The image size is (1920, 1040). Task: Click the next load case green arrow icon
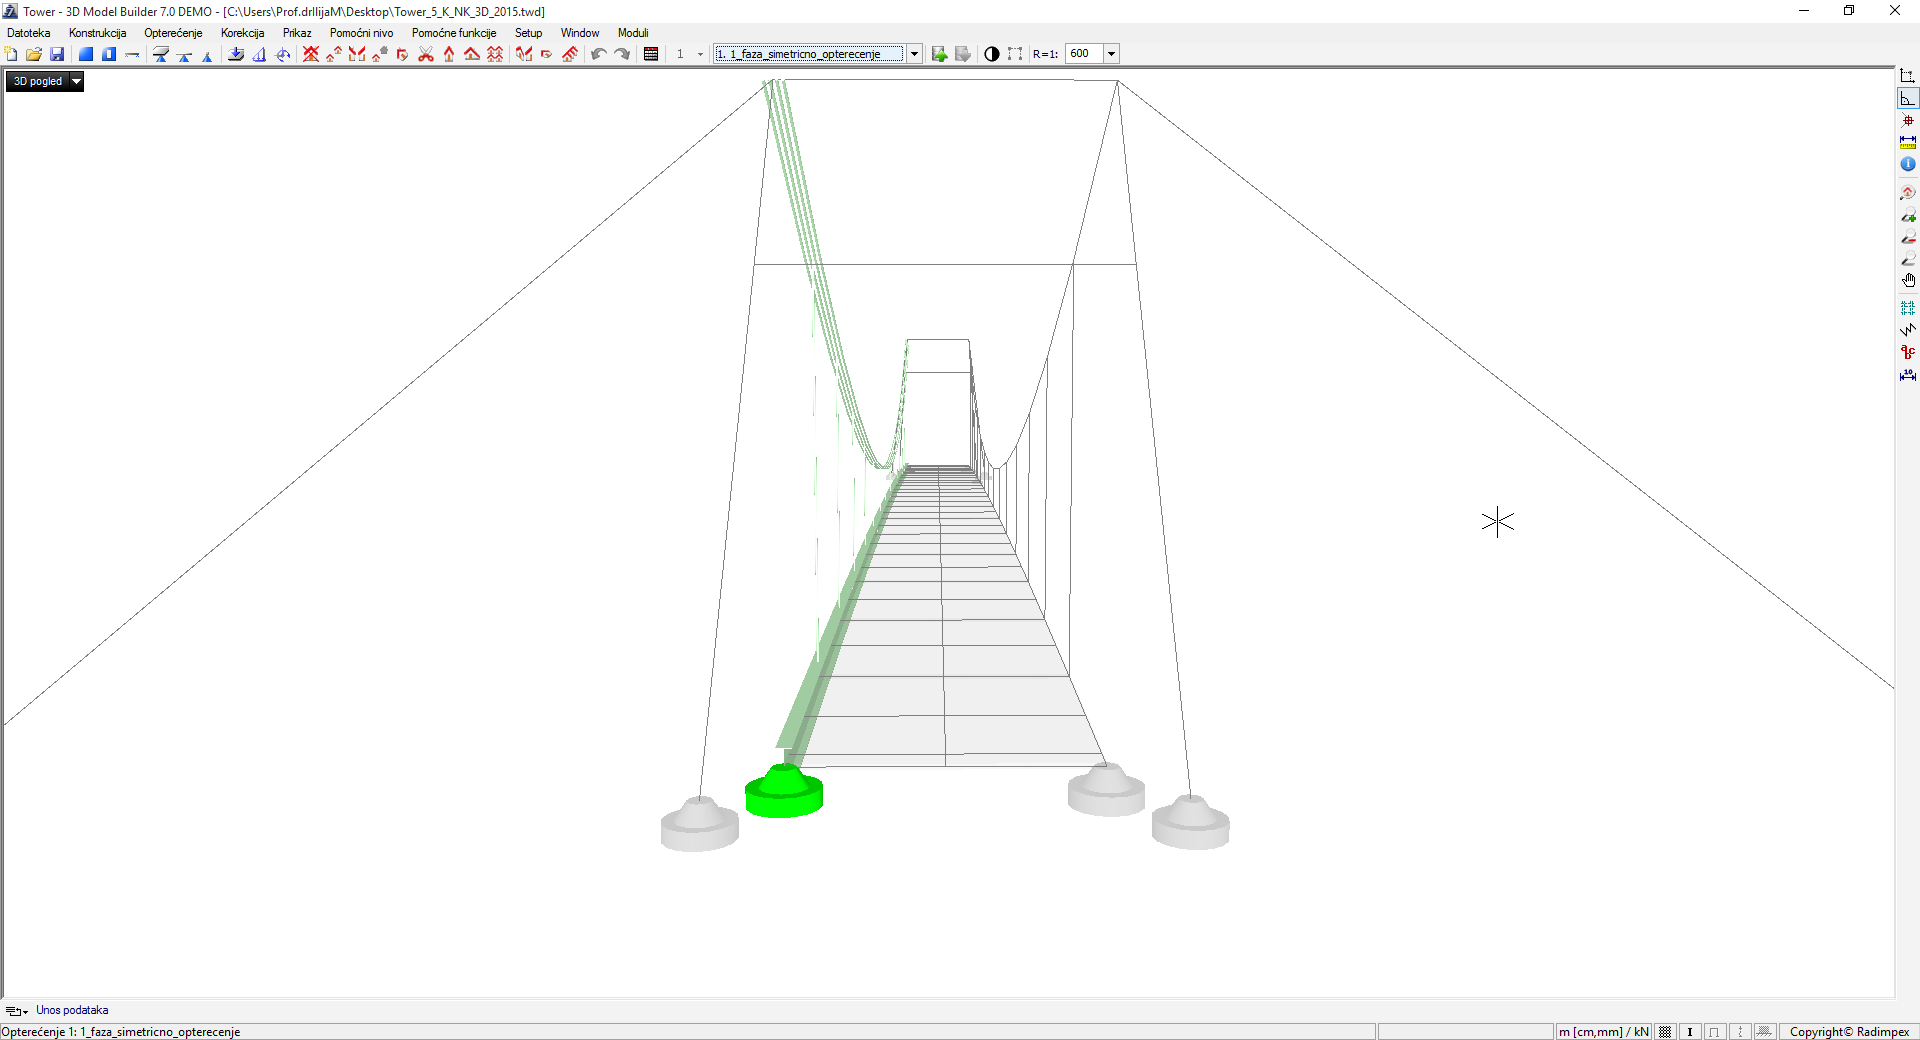click(x=939, y=54)
